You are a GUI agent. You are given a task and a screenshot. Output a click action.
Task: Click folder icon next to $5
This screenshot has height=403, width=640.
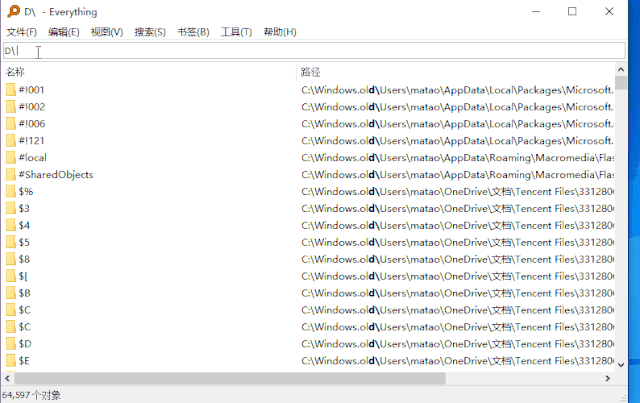(x=11, y=243)
